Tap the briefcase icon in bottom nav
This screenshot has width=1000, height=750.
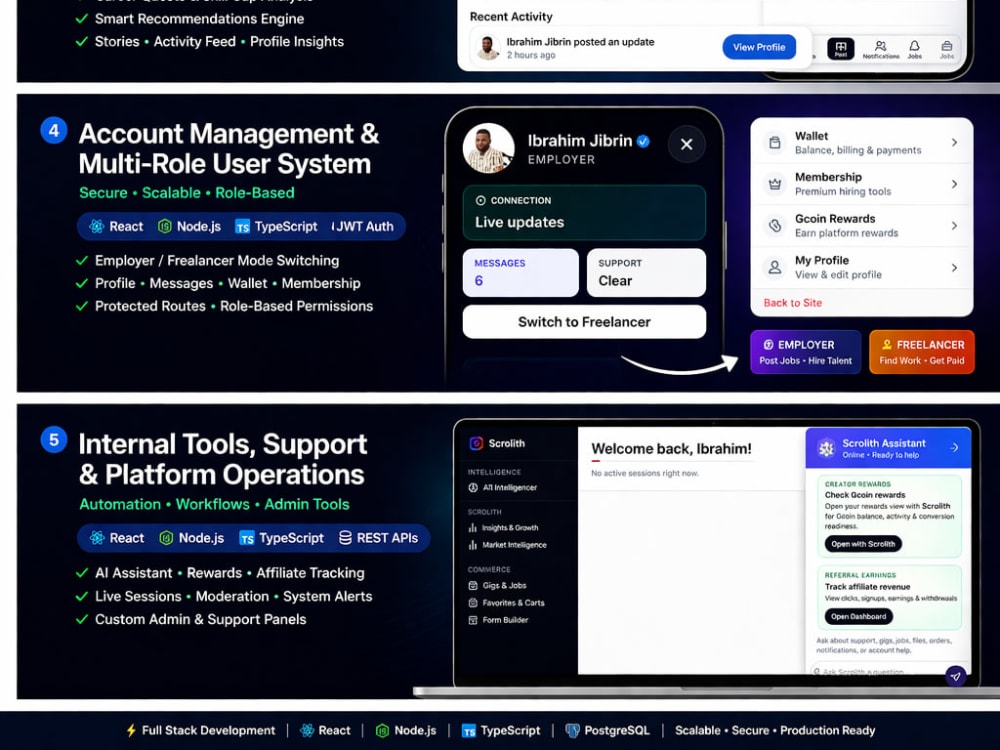coord(947,46)
